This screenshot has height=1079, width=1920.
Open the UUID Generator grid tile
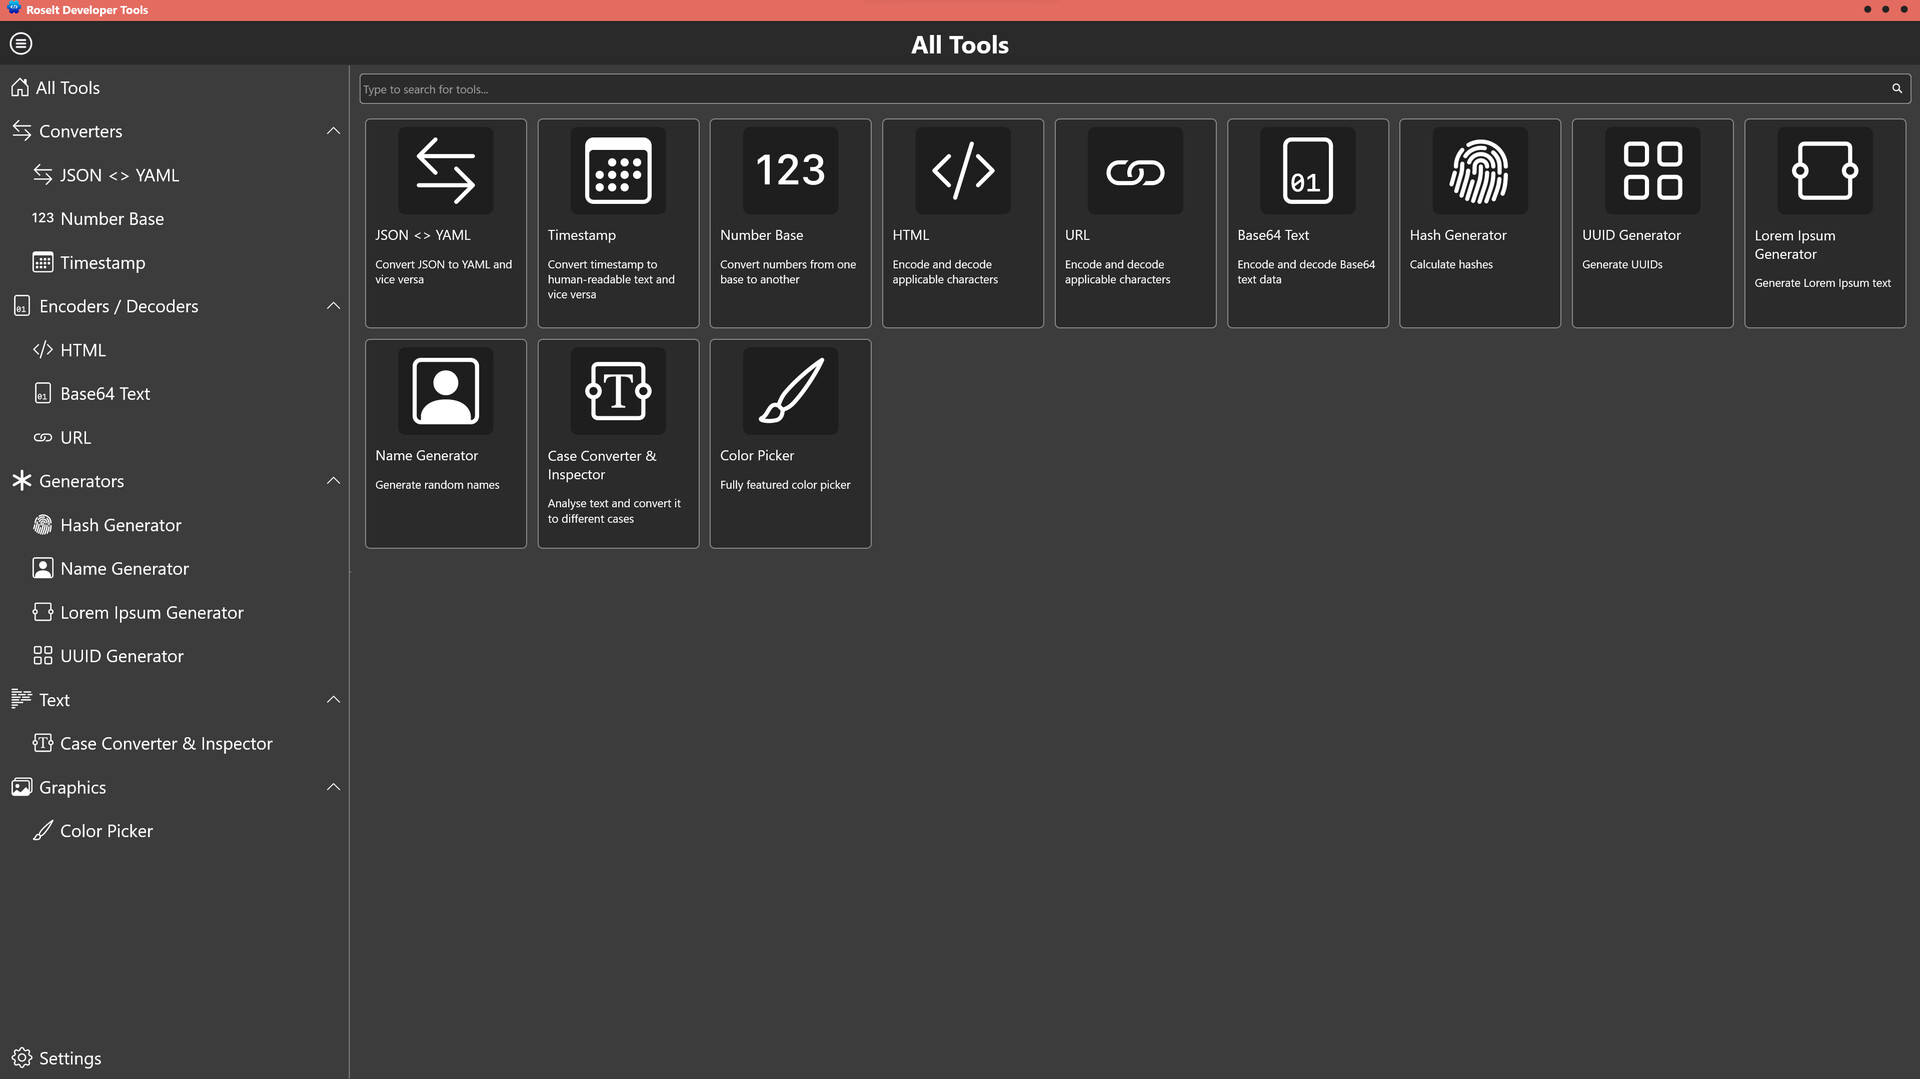[1652, 171]
